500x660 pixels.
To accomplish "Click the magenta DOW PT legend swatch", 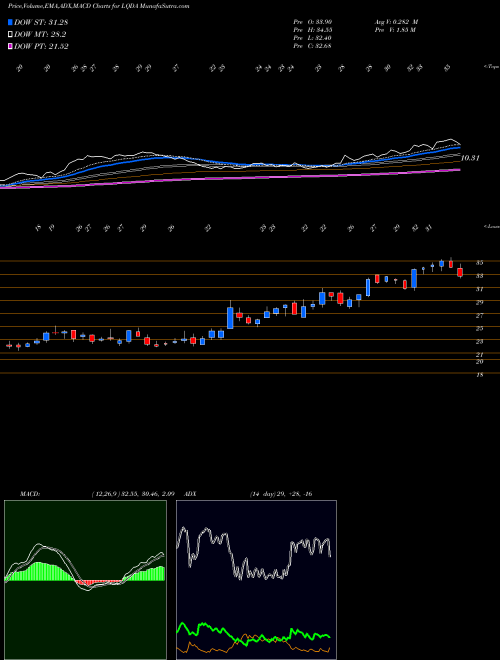I will coord(10,47).
